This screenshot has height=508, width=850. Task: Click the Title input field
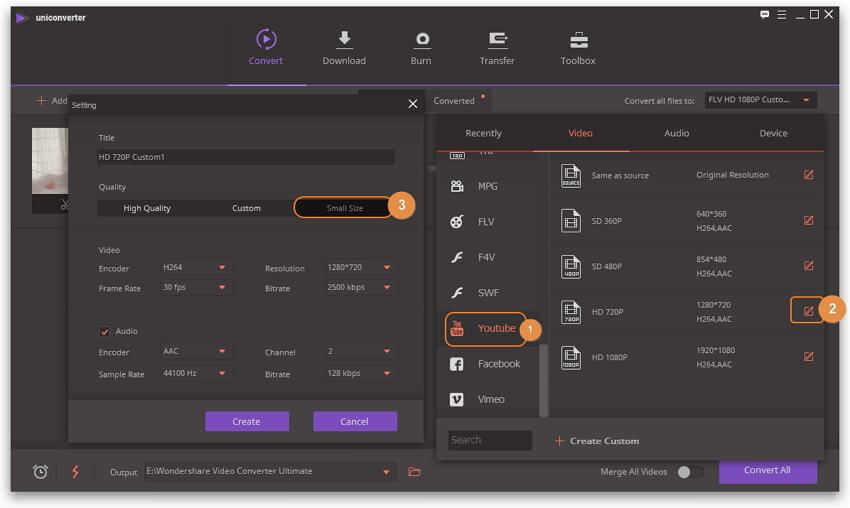coord(246,157)
